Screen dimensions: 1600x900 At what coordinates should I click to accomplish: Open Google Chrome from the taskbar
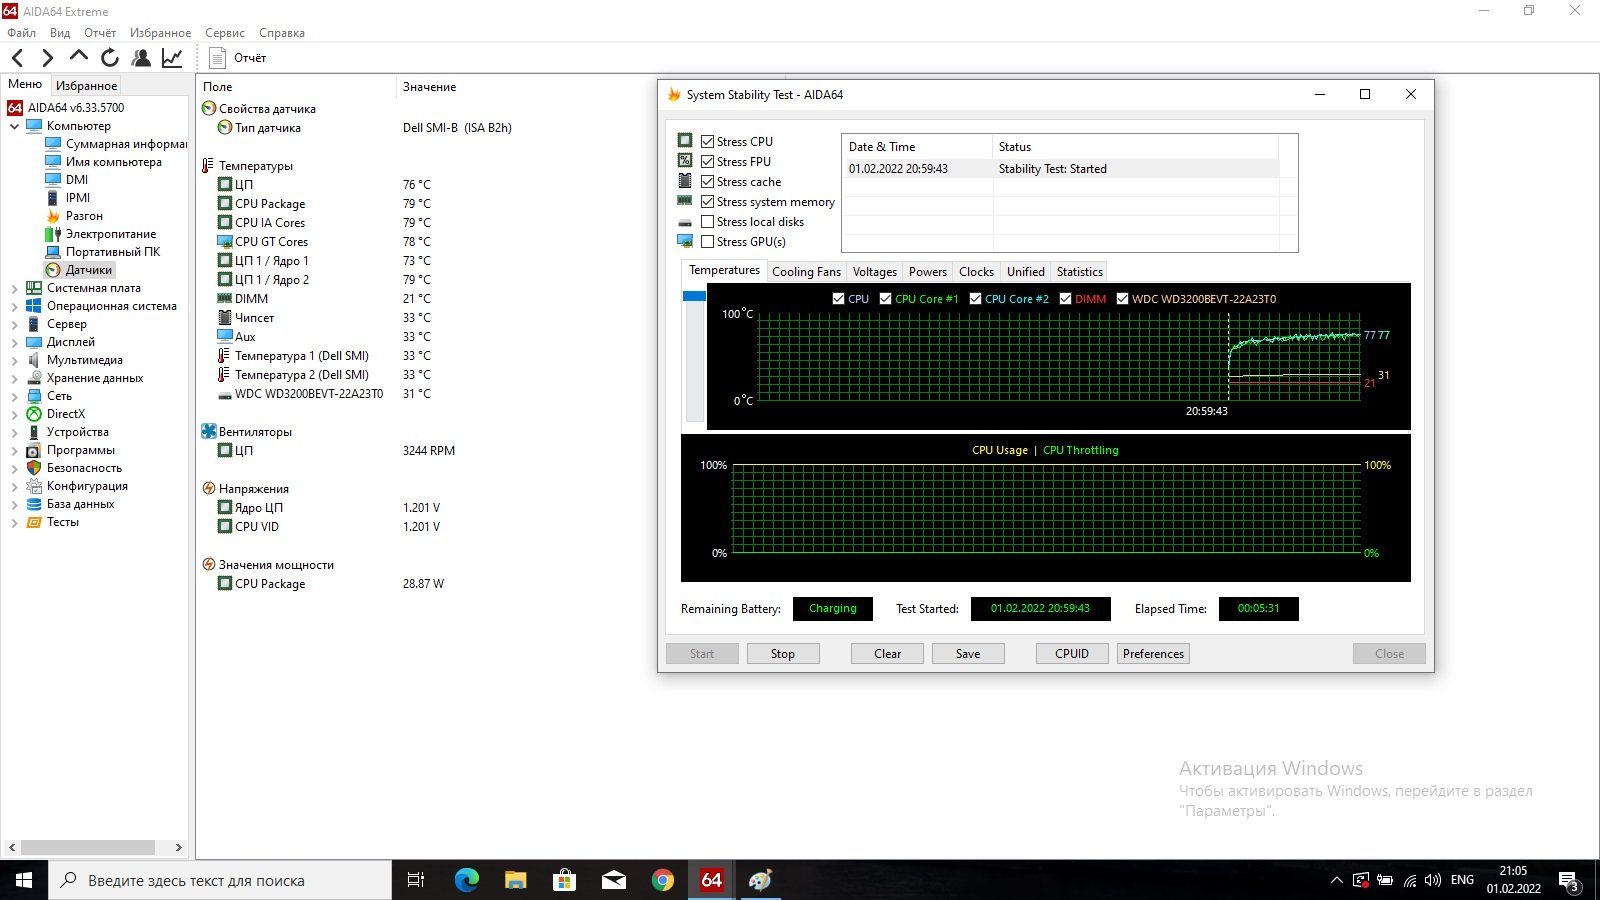663,880
